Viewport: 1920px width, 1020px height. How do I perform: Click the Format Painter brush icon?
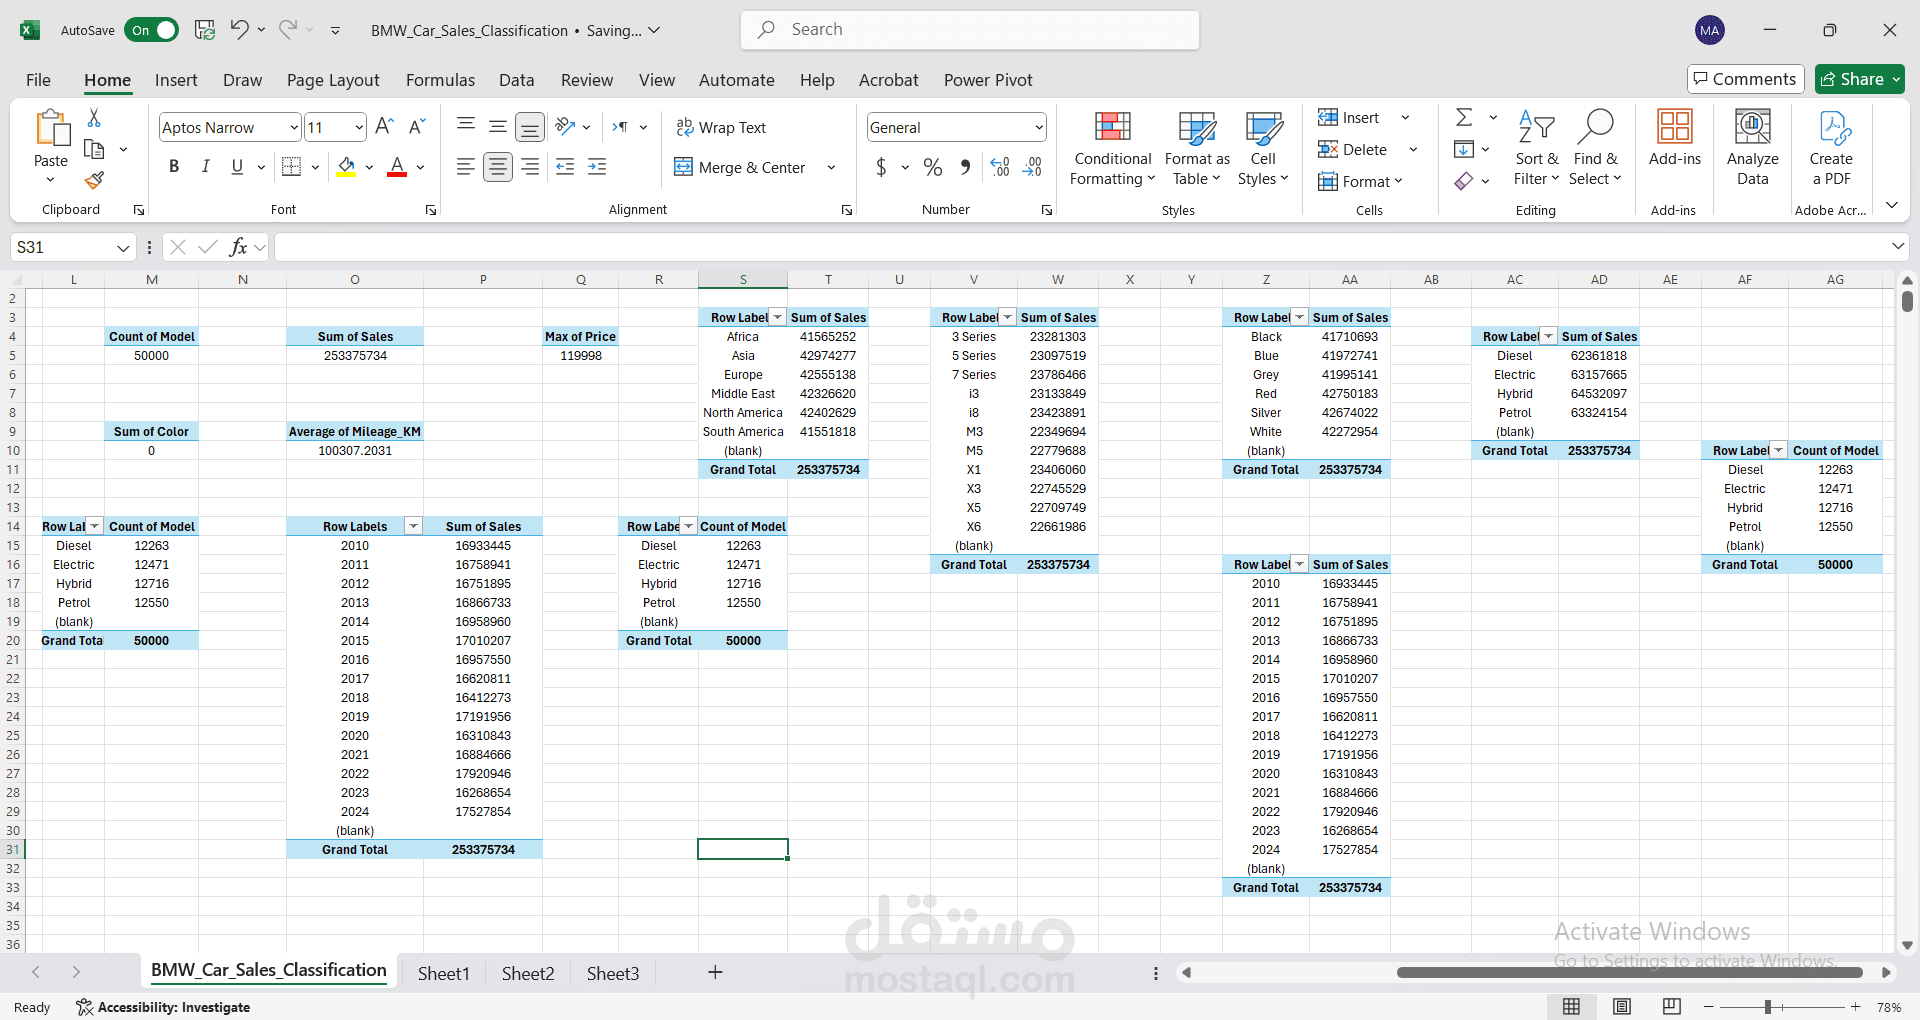94,180
